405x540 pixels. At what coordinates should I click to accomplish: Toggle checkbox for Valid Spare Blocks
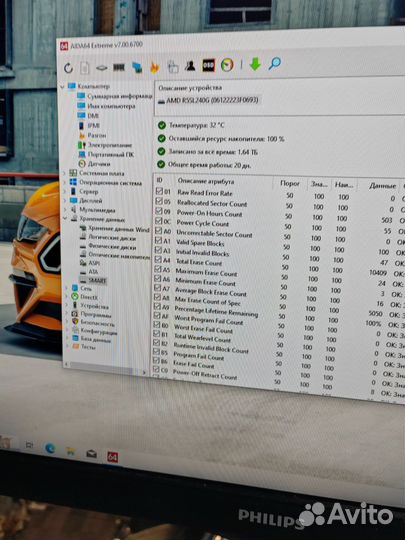(x=158, y=240)
